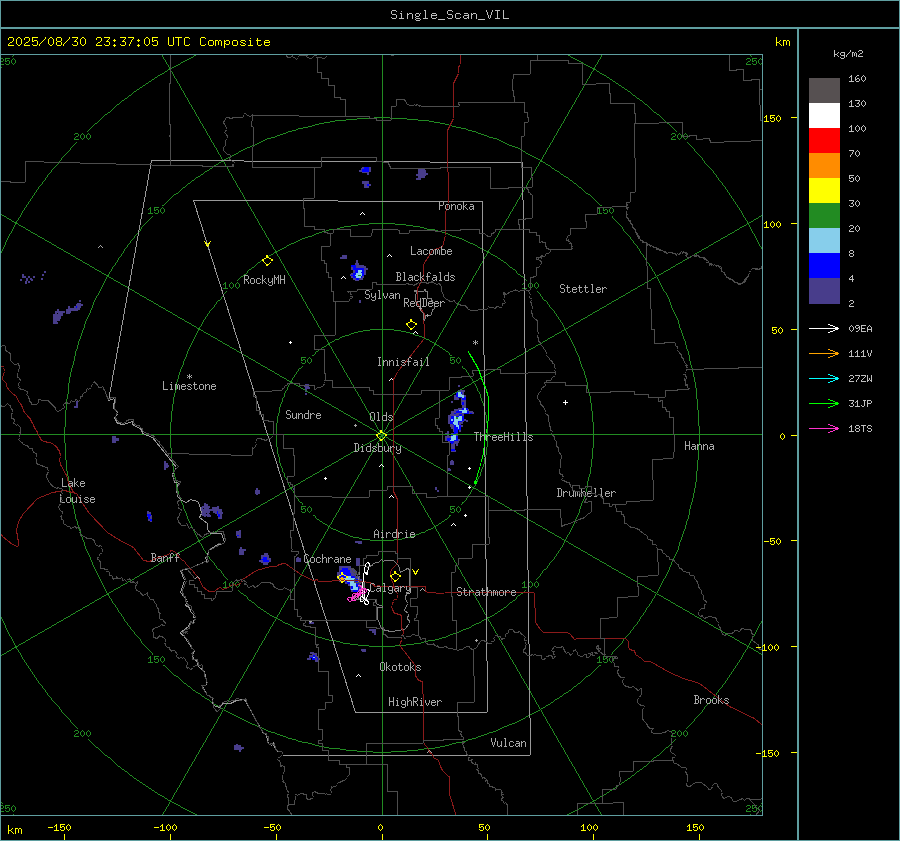Screen dimensions: 900x841
Task: Click the white 09EA track arrow in legend
Action: pos(824,328)
